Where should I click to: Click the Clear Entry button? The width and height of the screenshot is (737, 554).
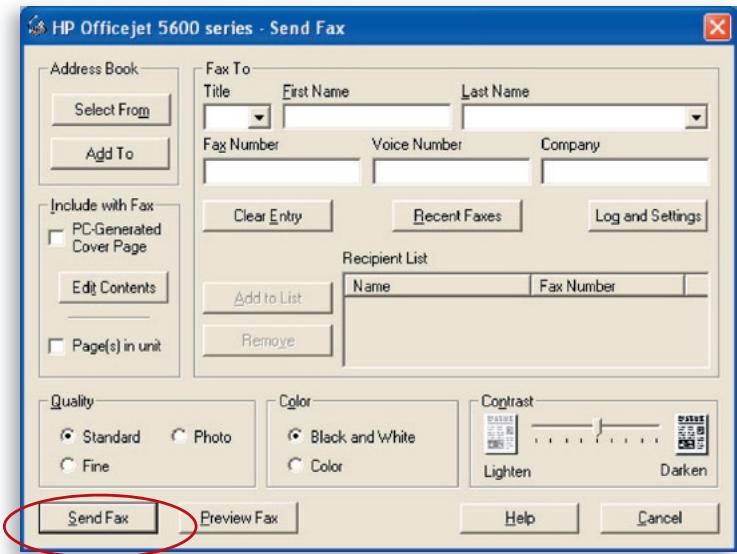click(268, 216)
